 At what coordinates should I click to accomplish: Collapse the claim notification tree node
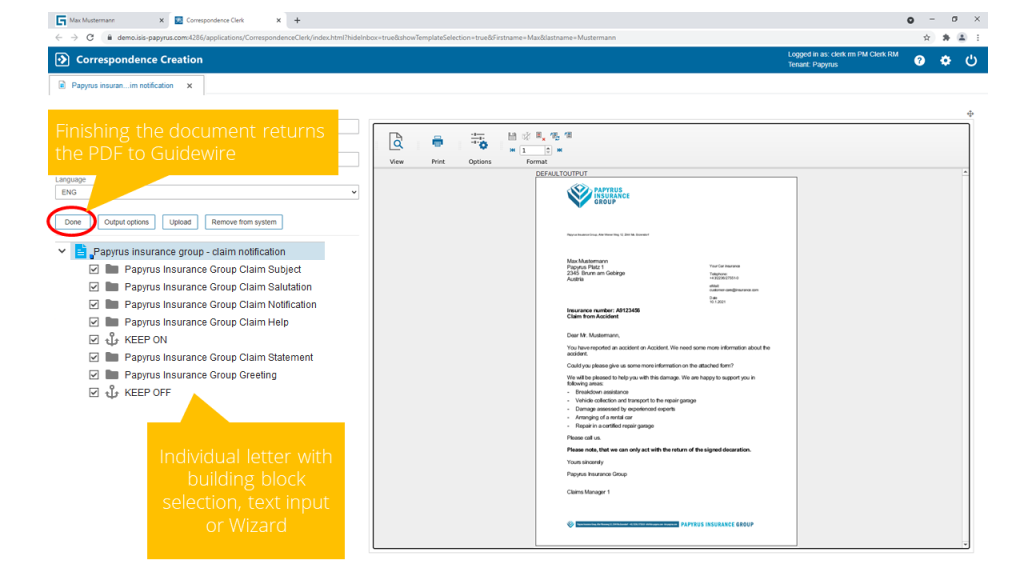tap(62, 251)
